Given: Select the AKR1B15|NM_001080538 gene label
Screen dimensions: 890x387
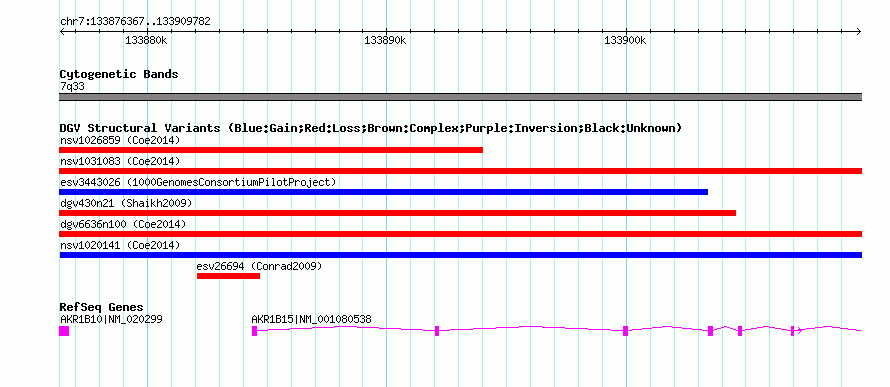Looking at the screenshot, I should (x=311, y=319).
